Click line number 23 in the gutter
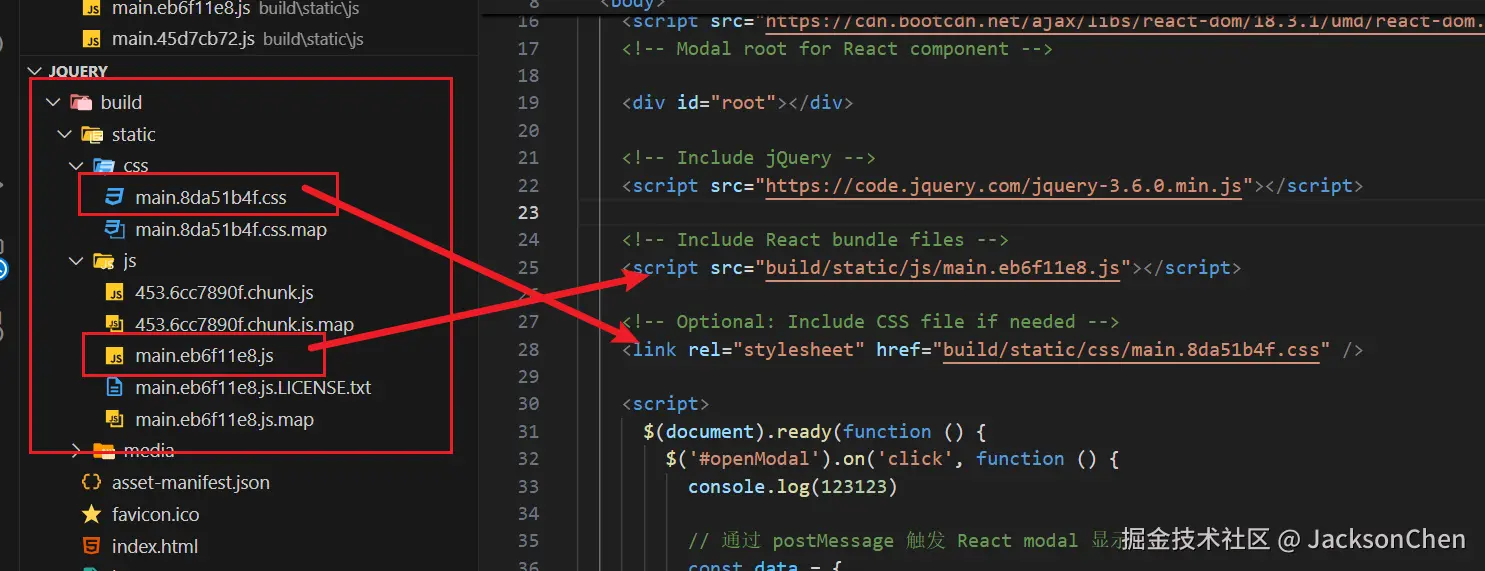The image size is (1485, 571). click(527, 212)
